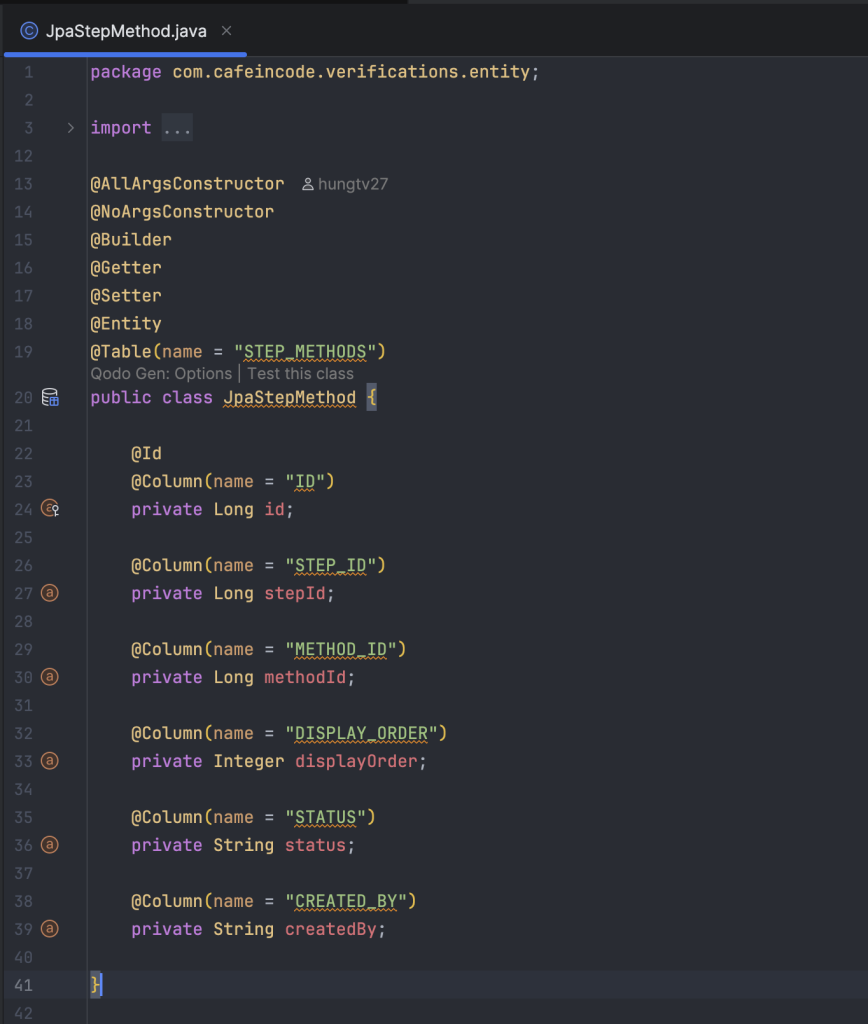This screenshot has height=1024, width=868.
Task: Click the author icon next to hungtv27
Action: pyautogui.click(x=308, y=184)
